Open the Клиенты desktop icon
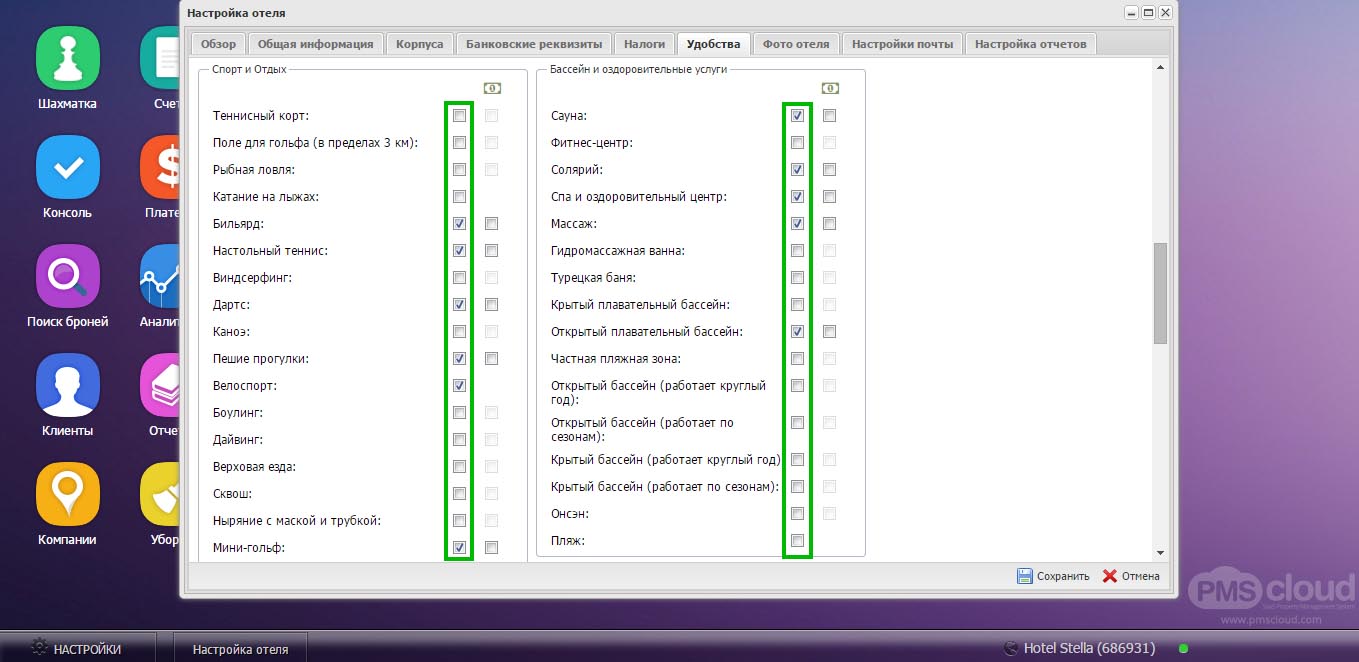 click(67, 385)
